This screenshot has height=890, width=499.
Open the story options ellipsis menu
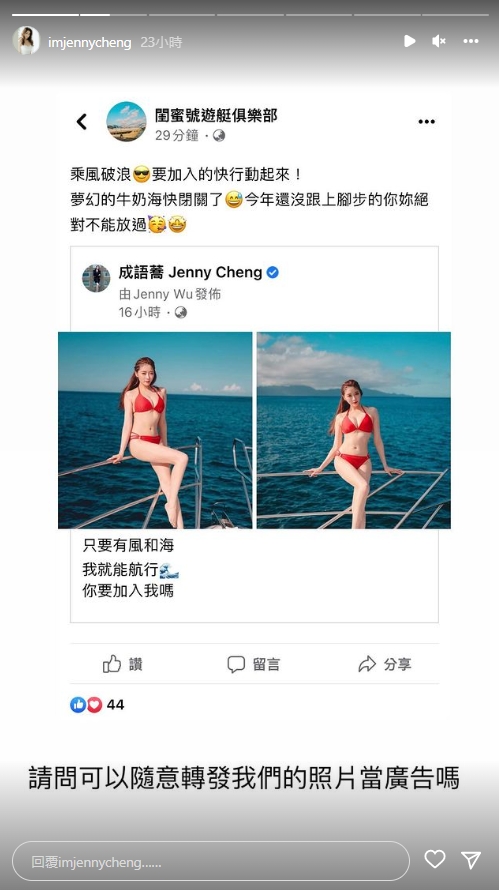tap(471, 41)
